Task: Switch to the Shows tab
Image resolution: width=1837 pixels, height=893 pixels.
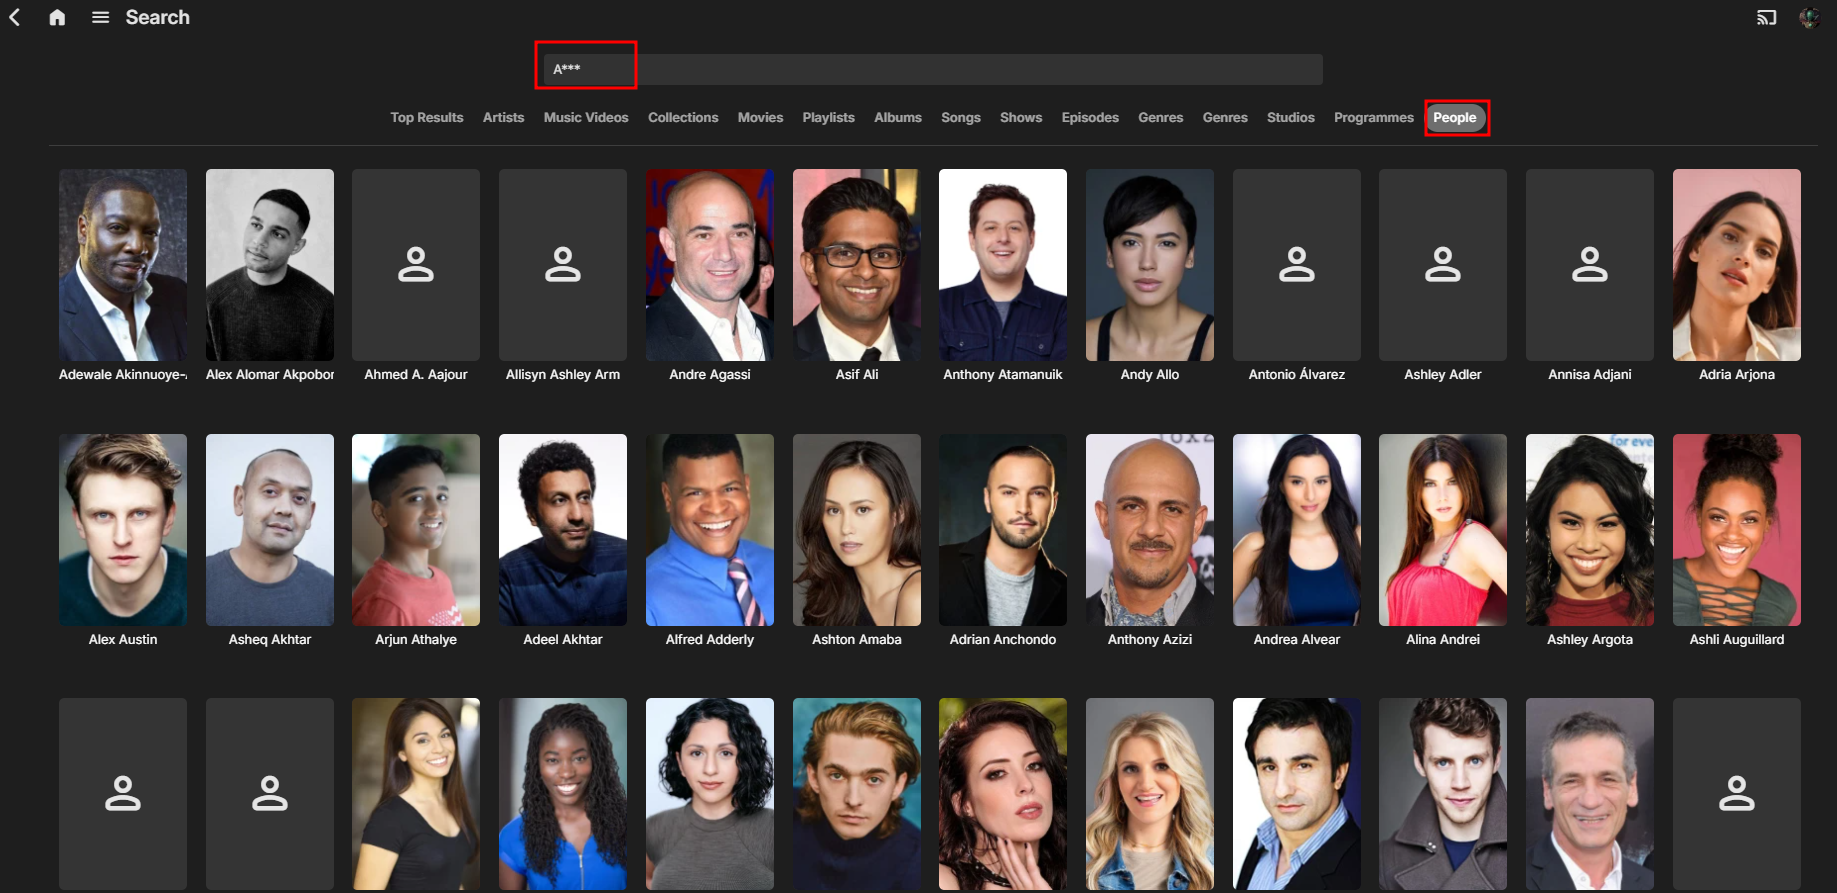Action: point(1021,118)
